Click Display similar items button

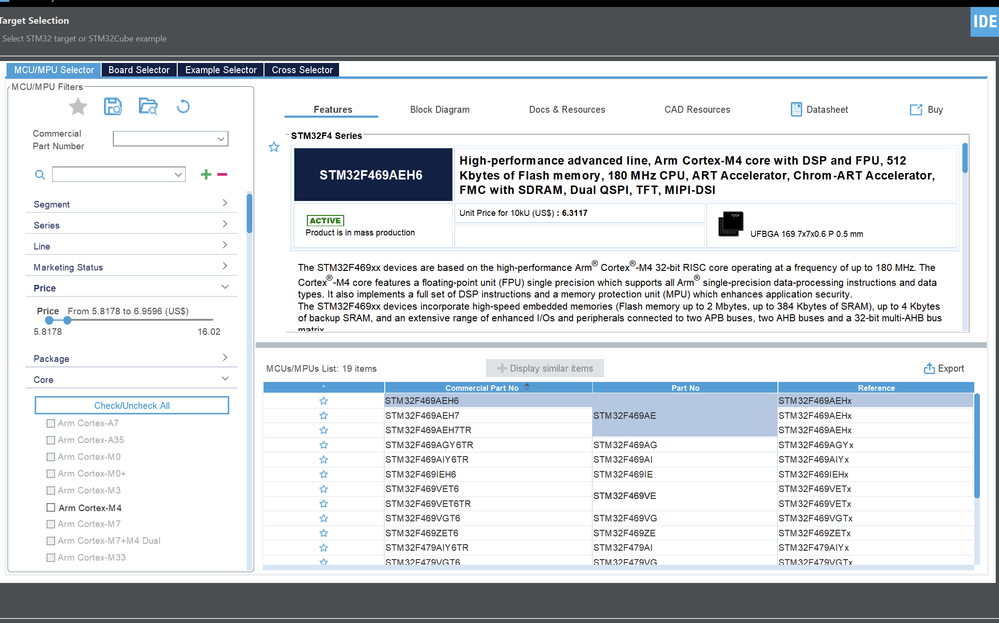[545, 368]
